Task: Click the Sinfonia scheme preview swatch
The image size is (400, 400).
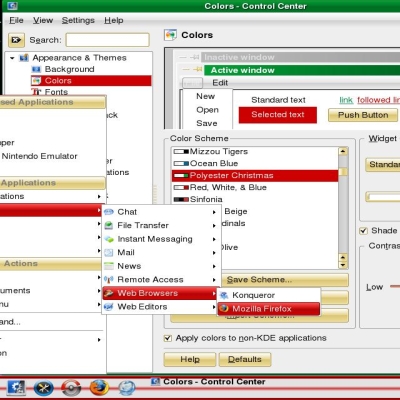Action: 181,199
